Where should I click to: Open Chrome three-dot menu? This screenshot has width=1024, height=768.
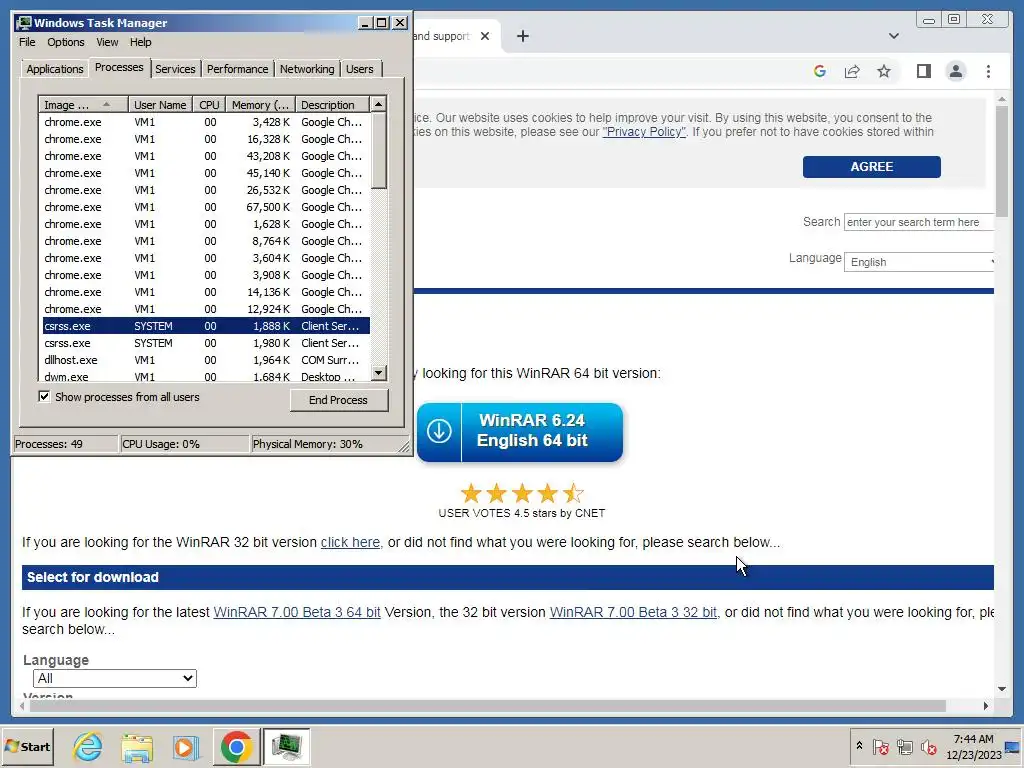988,71
